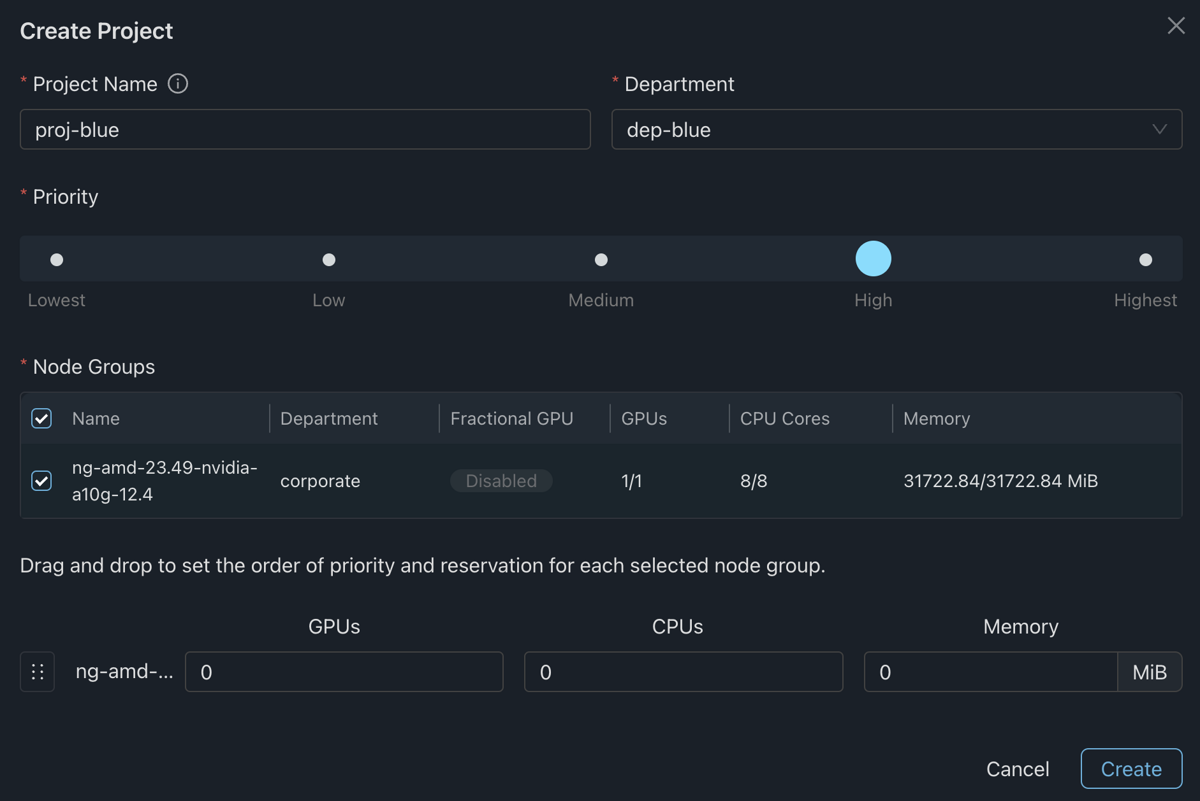Toggle the select-all node groups checkbox
The image size is (1200, 801).
point(41,418)
